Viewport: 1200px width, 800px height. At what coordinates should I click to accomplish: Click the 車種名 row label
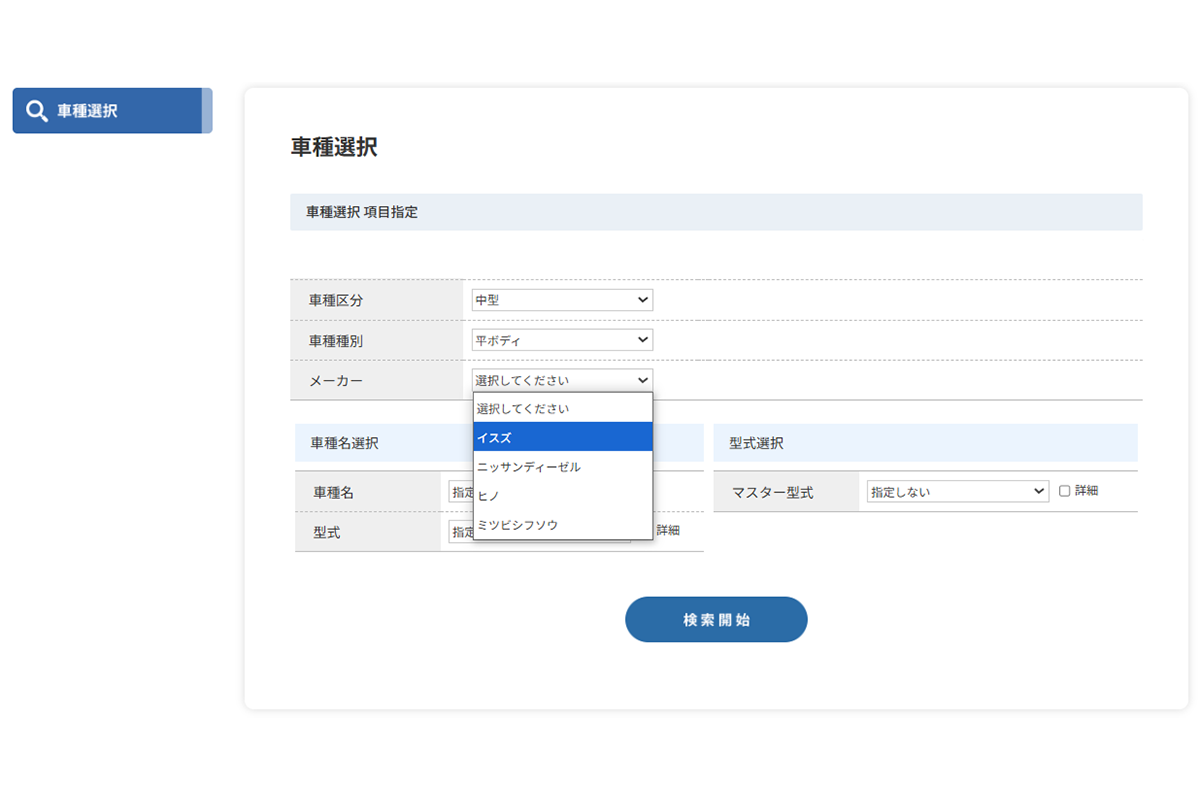coord(333,492)
